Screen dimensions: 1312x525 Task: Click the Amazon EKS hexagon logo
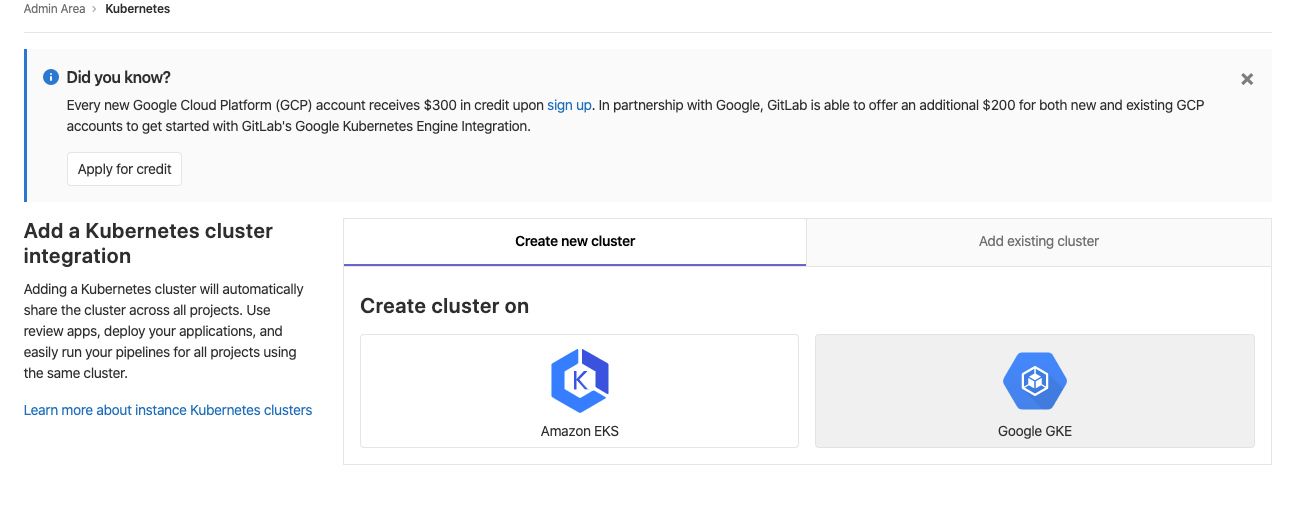click(579, 381)
